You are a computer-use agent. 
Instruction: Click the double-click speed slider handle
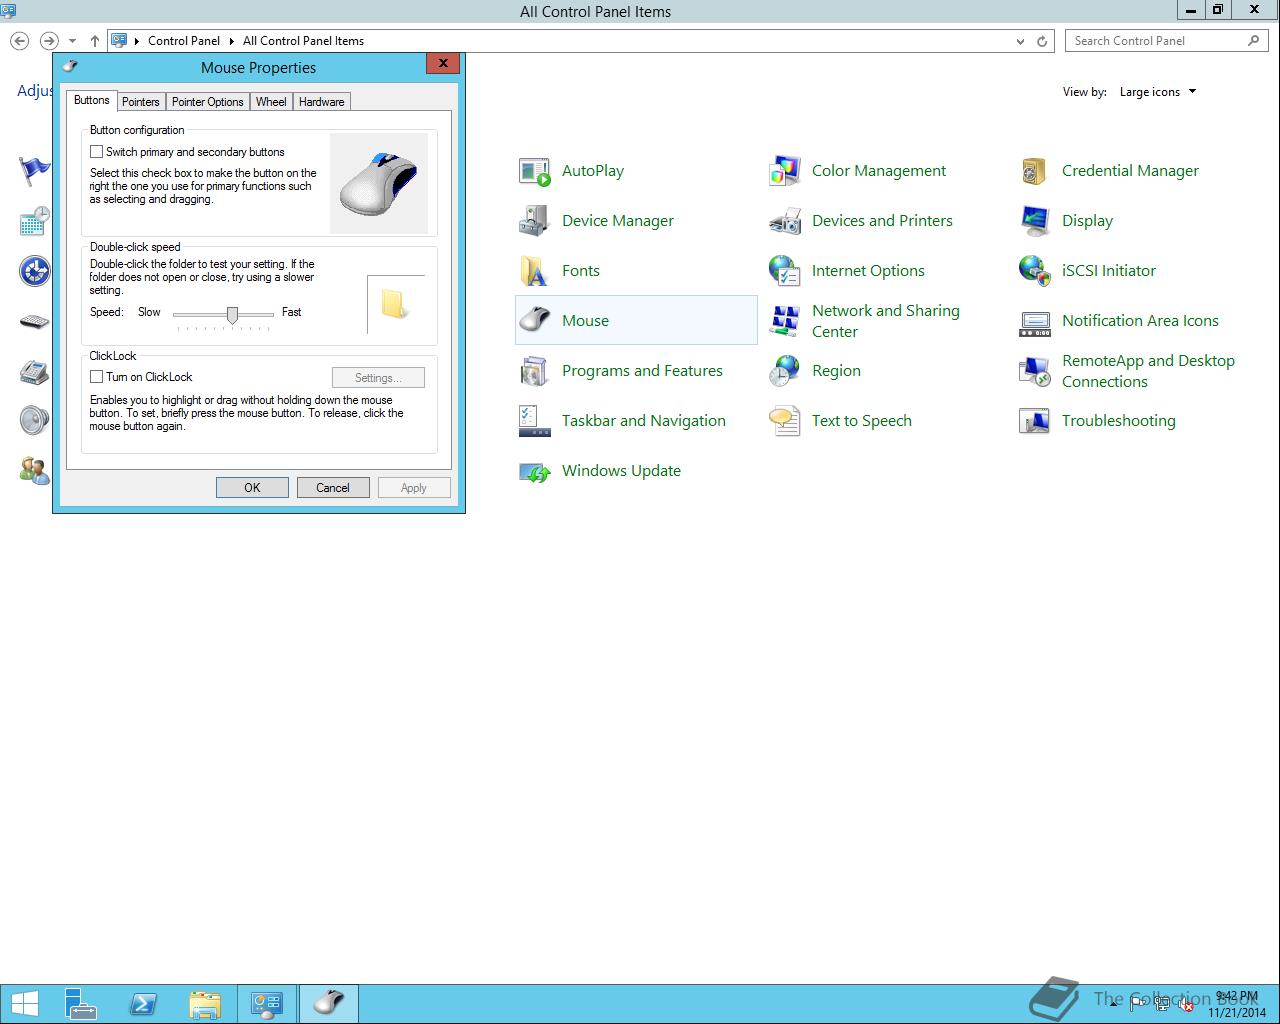[x=232, y=314]
